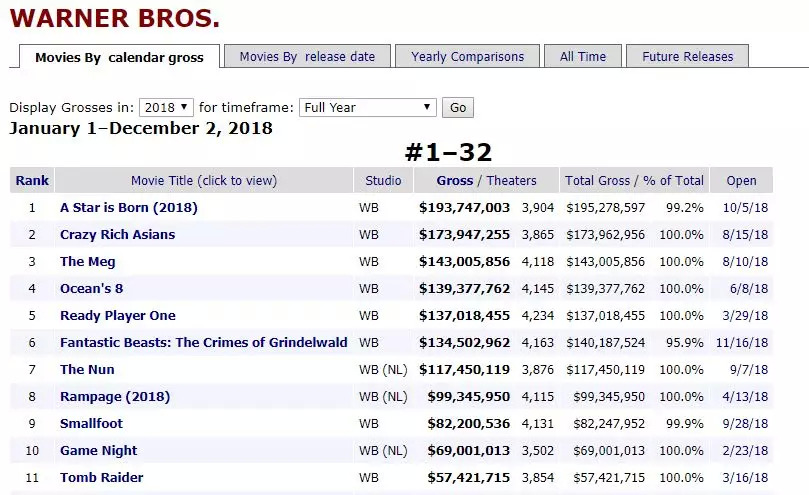809x495 pixels.
Task: Open the Ready Player One link
Action: pos(118,316)
